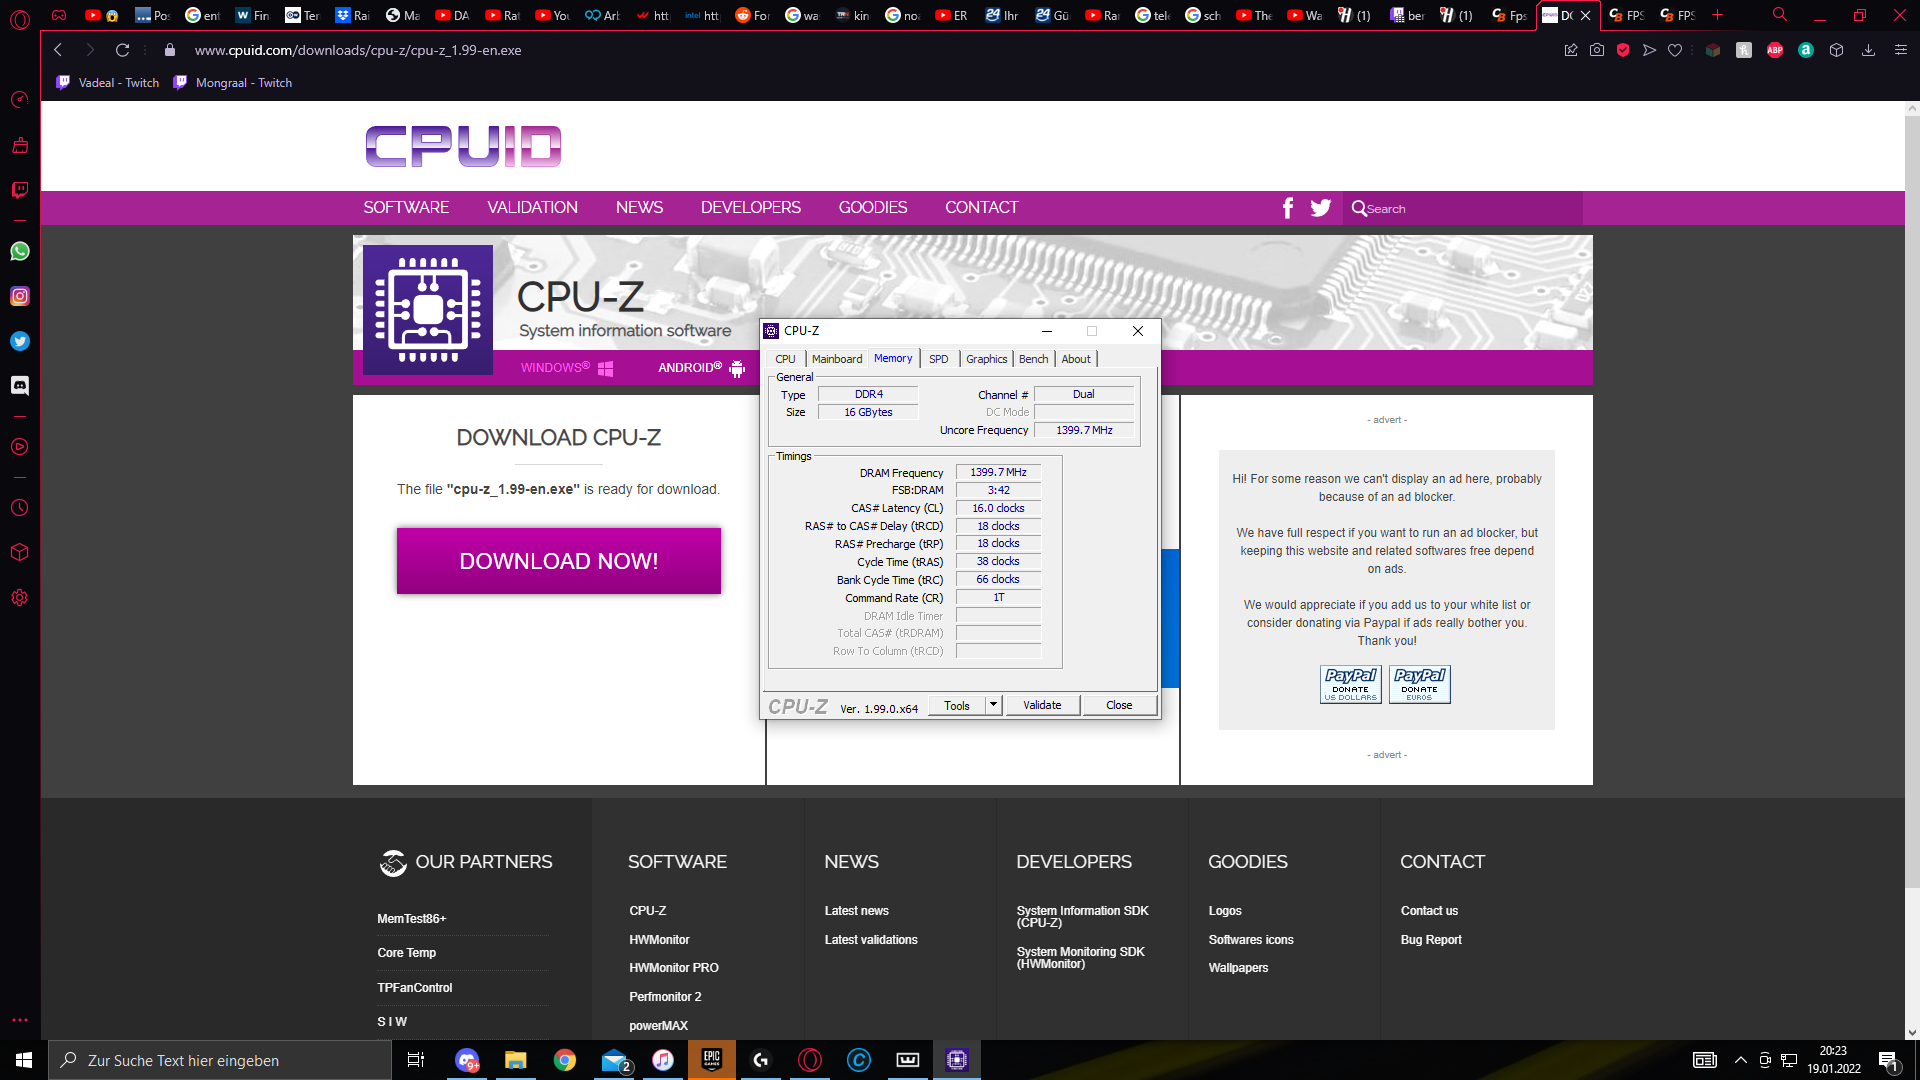The width and height of the screenshot is (1920, 1080).
Task: Click the CPUID site search field
Action: [x=1470, y=208]
